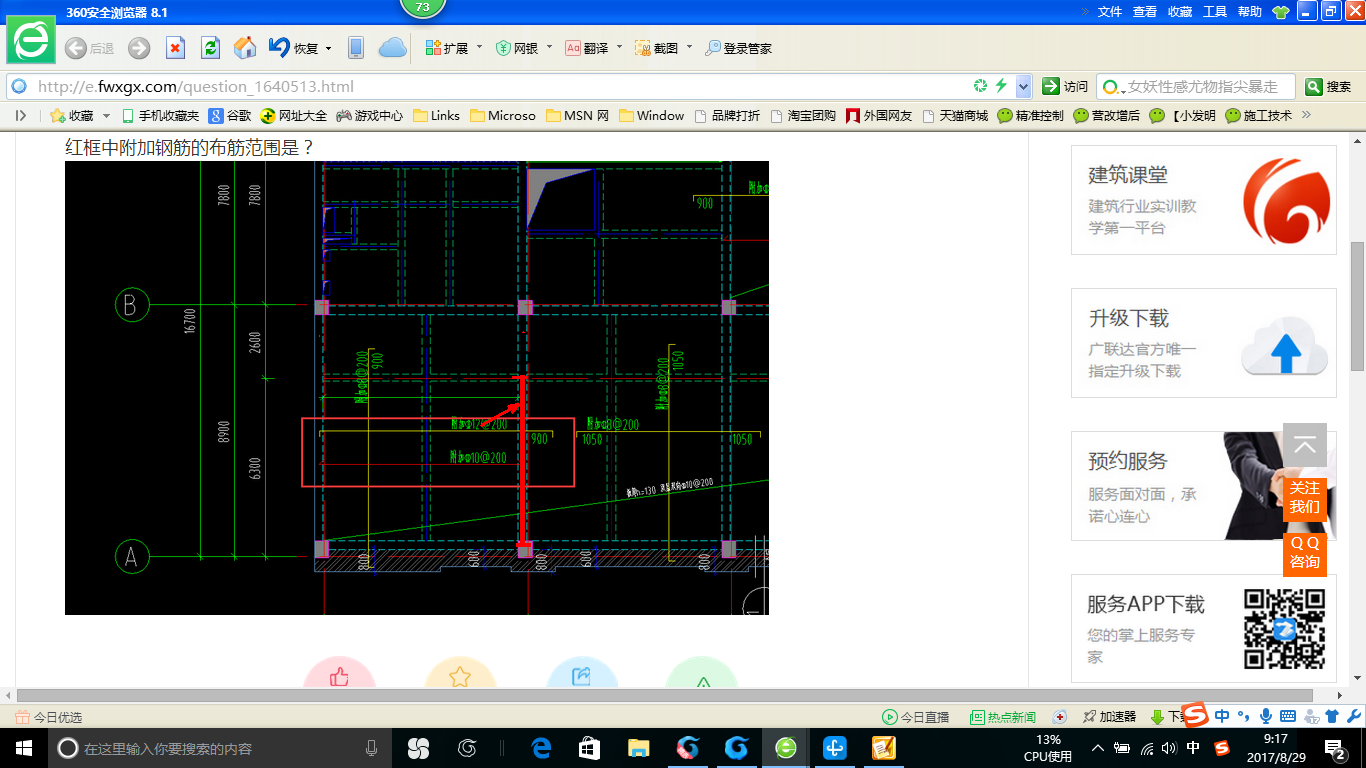The width and height of the screenshot is (1366, 768).
Task: Click the star favorite button below drawing
Action: tap(460, 673)
